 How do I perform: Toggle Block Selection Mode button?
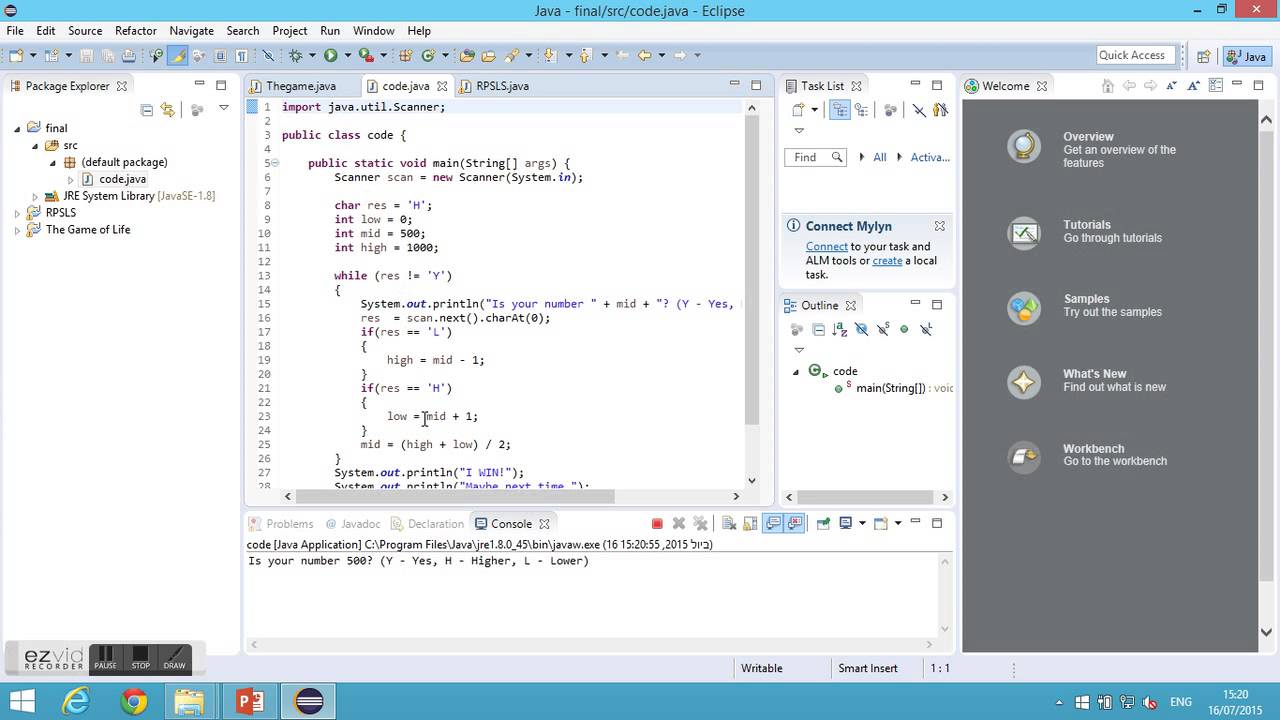tap(219, 55)
